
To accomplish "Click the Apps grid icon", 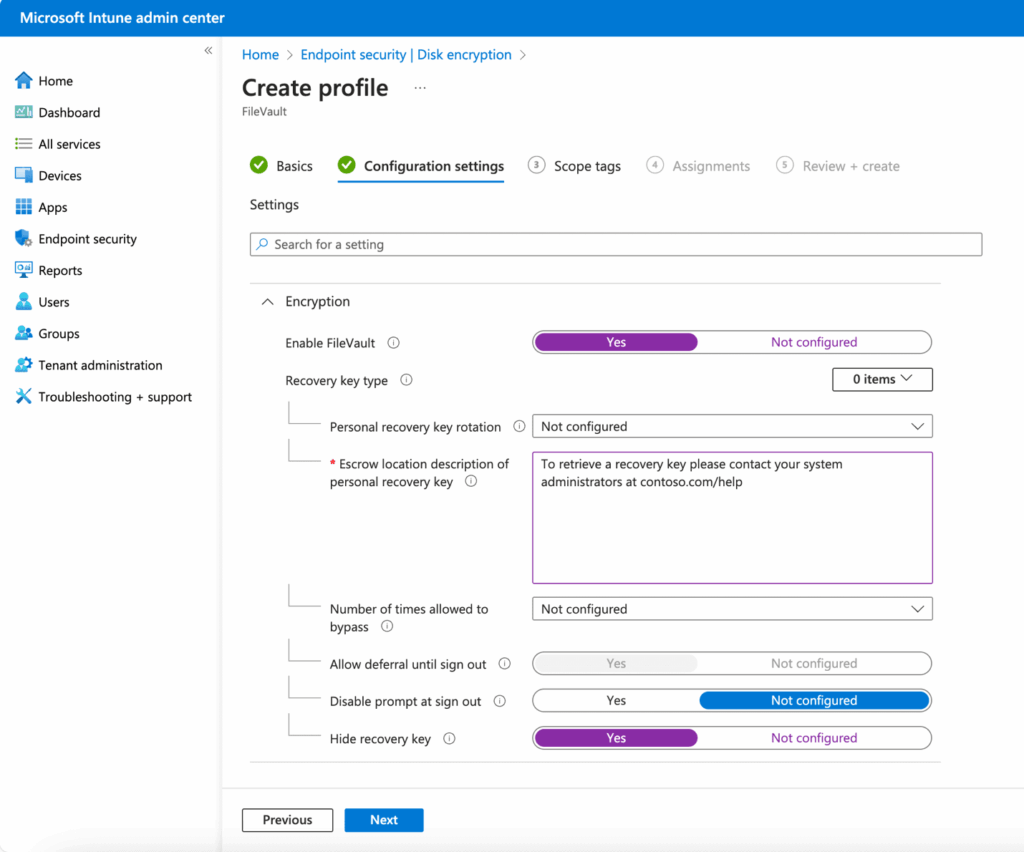I will tap(24, 207).
